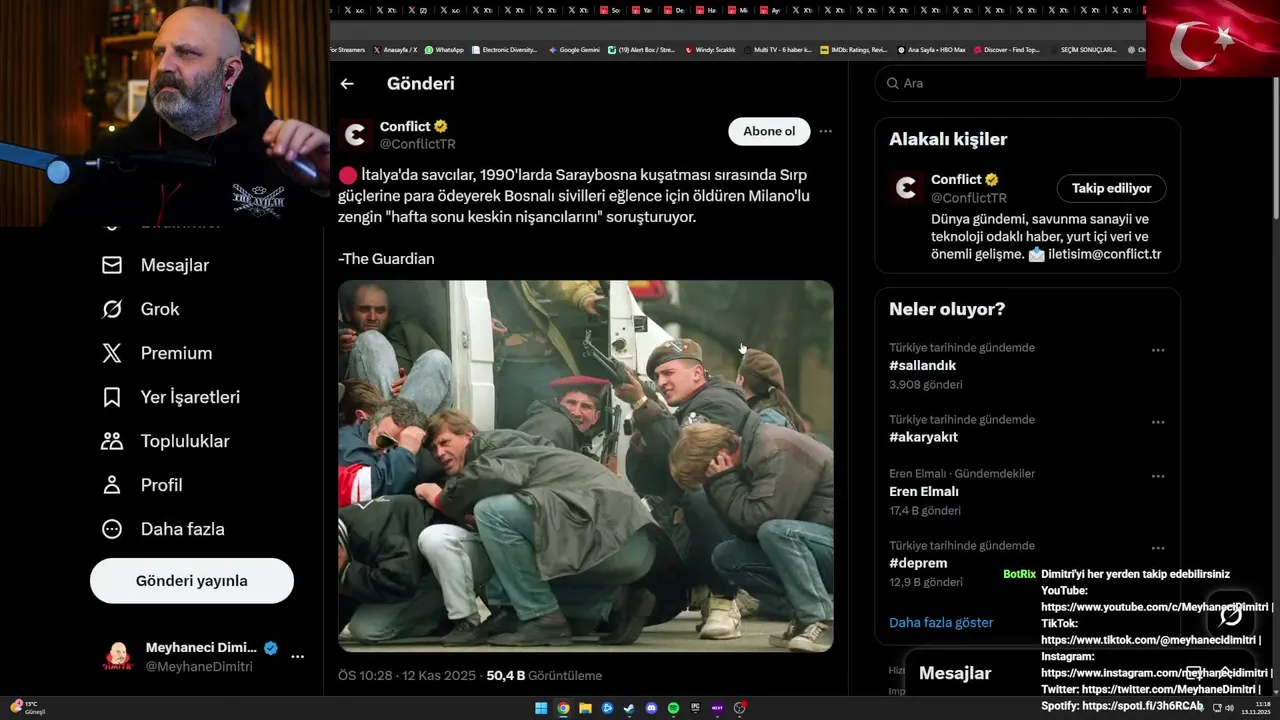
Task: Expand the Daha fazla menu
Action: click(162, 529)
